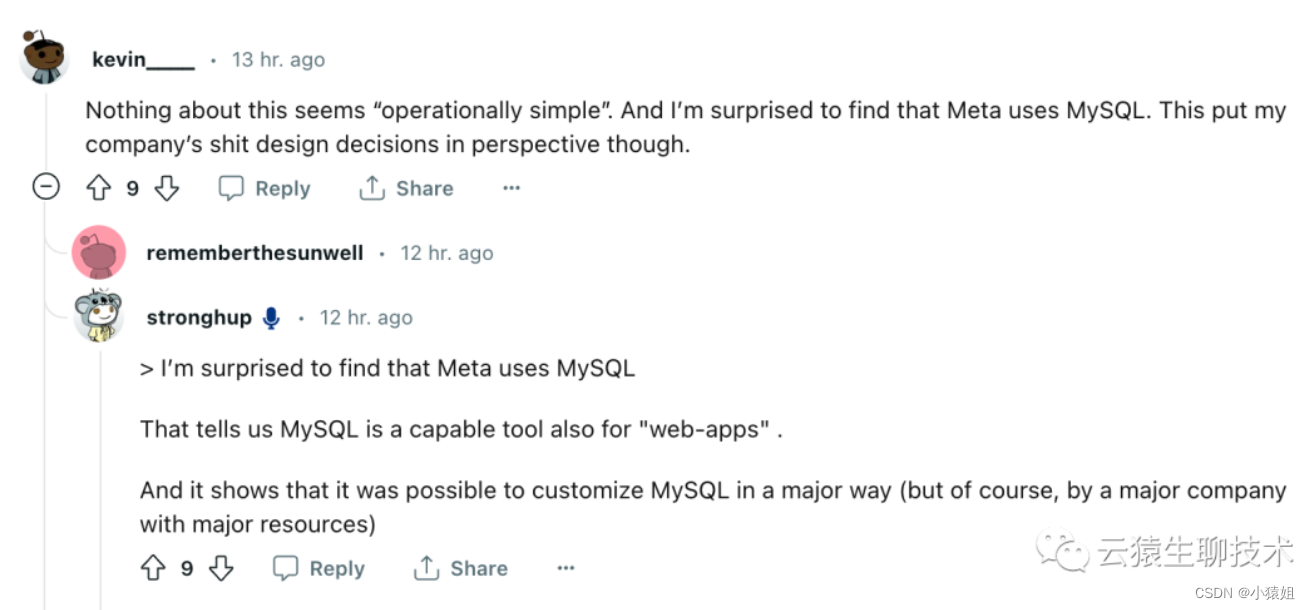This screenshot has width=1310, height=610.
Task: Open the overflow menu on stronghup's reply
Action: click(x=566, y=568)
